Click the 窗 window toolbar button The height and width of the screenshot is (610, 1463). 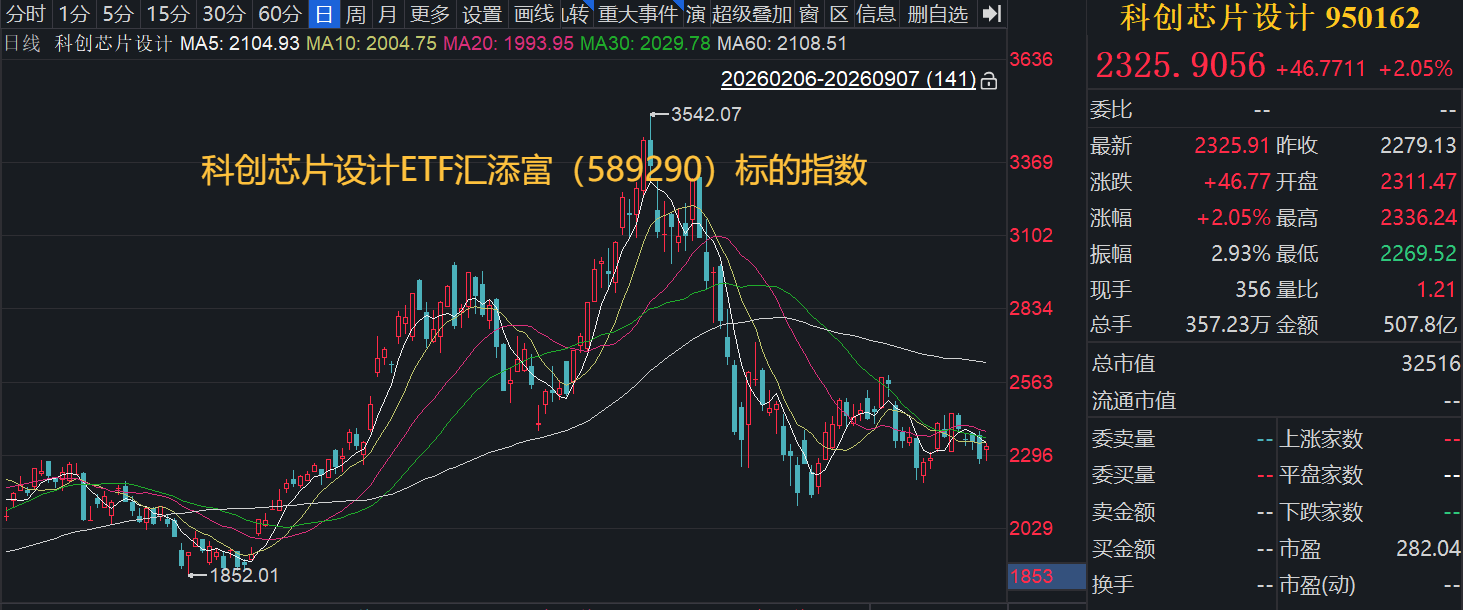[x=809, y=14]
